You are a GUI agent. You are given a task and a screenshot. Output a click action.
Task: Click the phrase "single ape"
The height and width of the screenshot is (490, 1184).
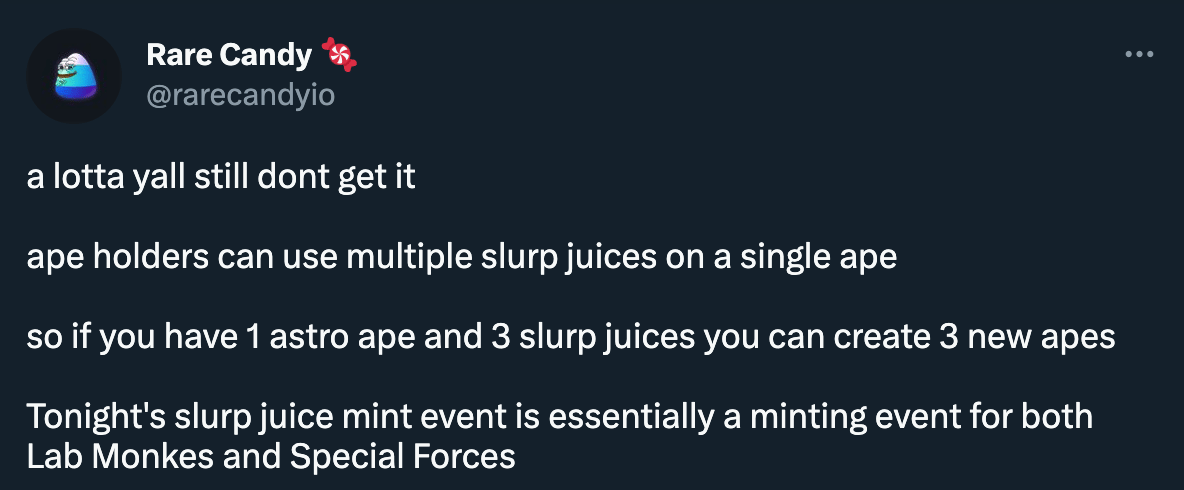tap(818, 258)
